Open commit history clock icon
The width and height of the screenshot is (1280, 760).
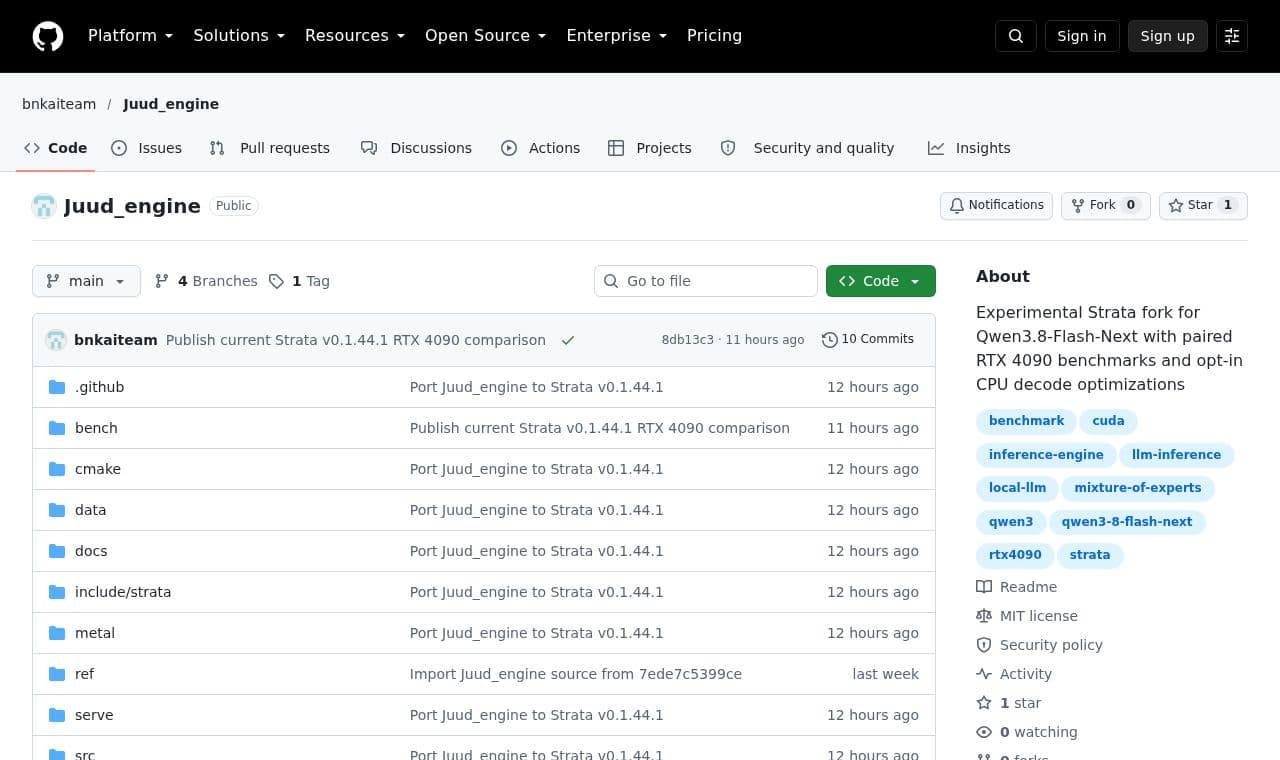pyautogui.click(x=829, y=339)
